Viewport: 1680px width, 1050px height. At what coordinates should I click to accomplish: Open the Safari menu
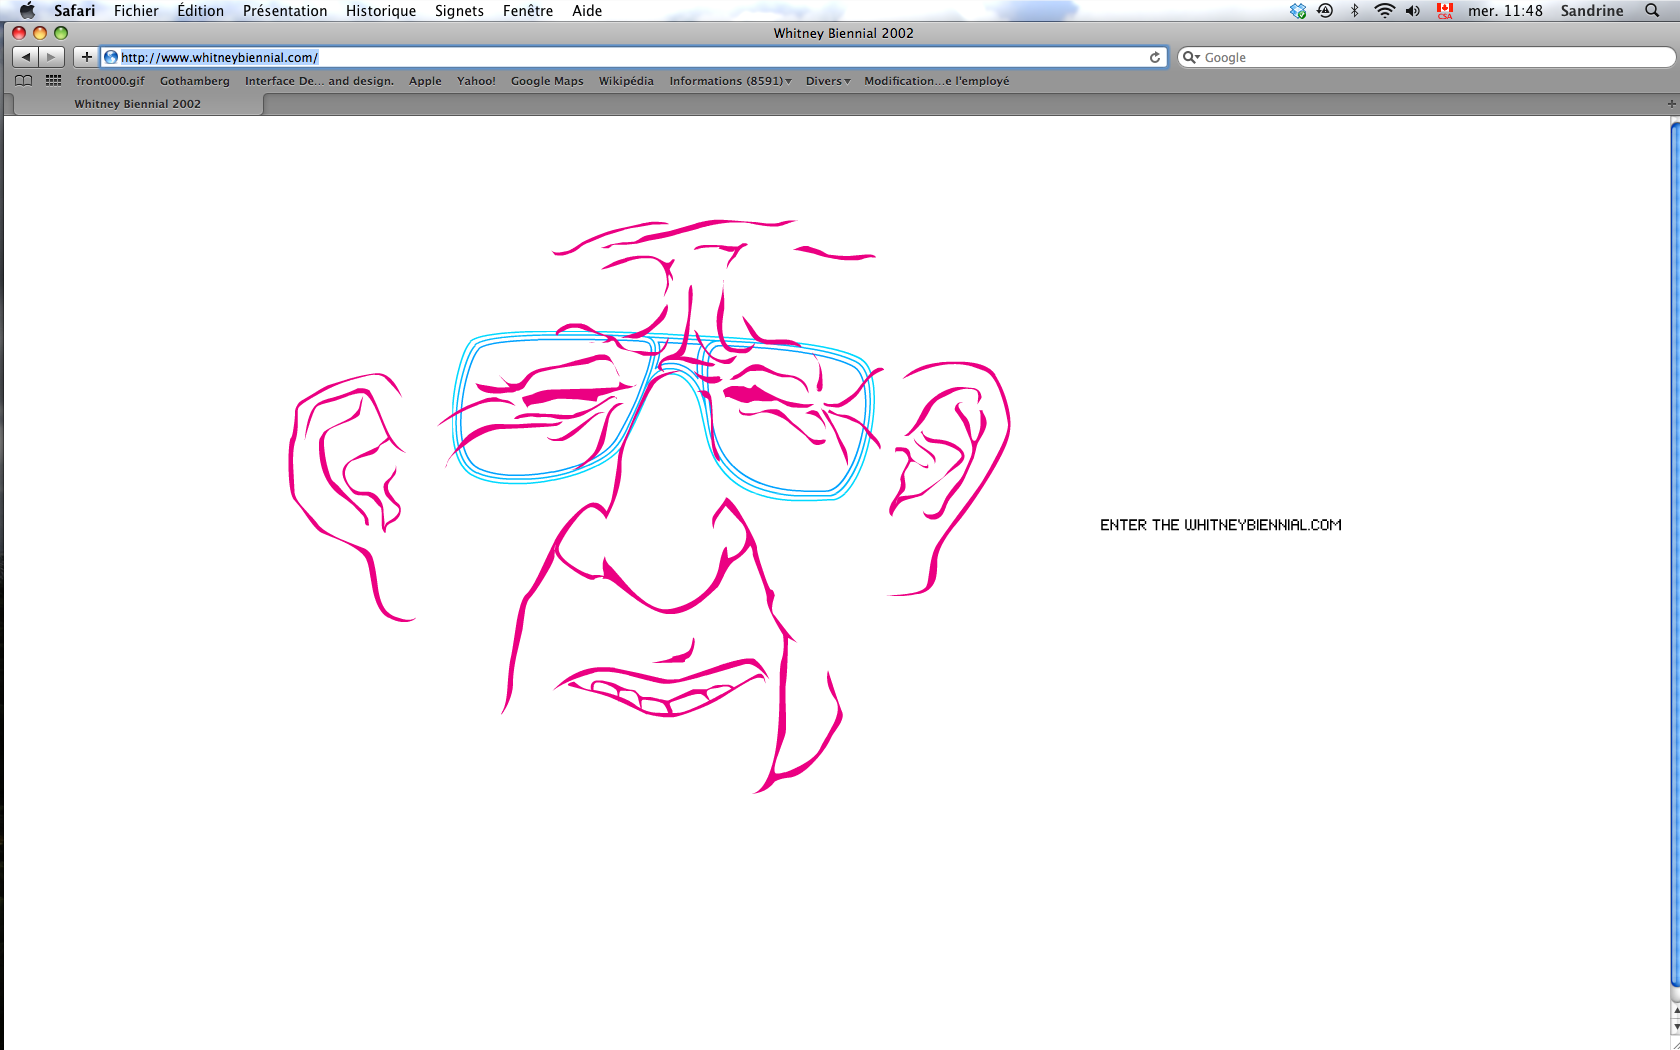pyautogui.click(x=75, y=10)
